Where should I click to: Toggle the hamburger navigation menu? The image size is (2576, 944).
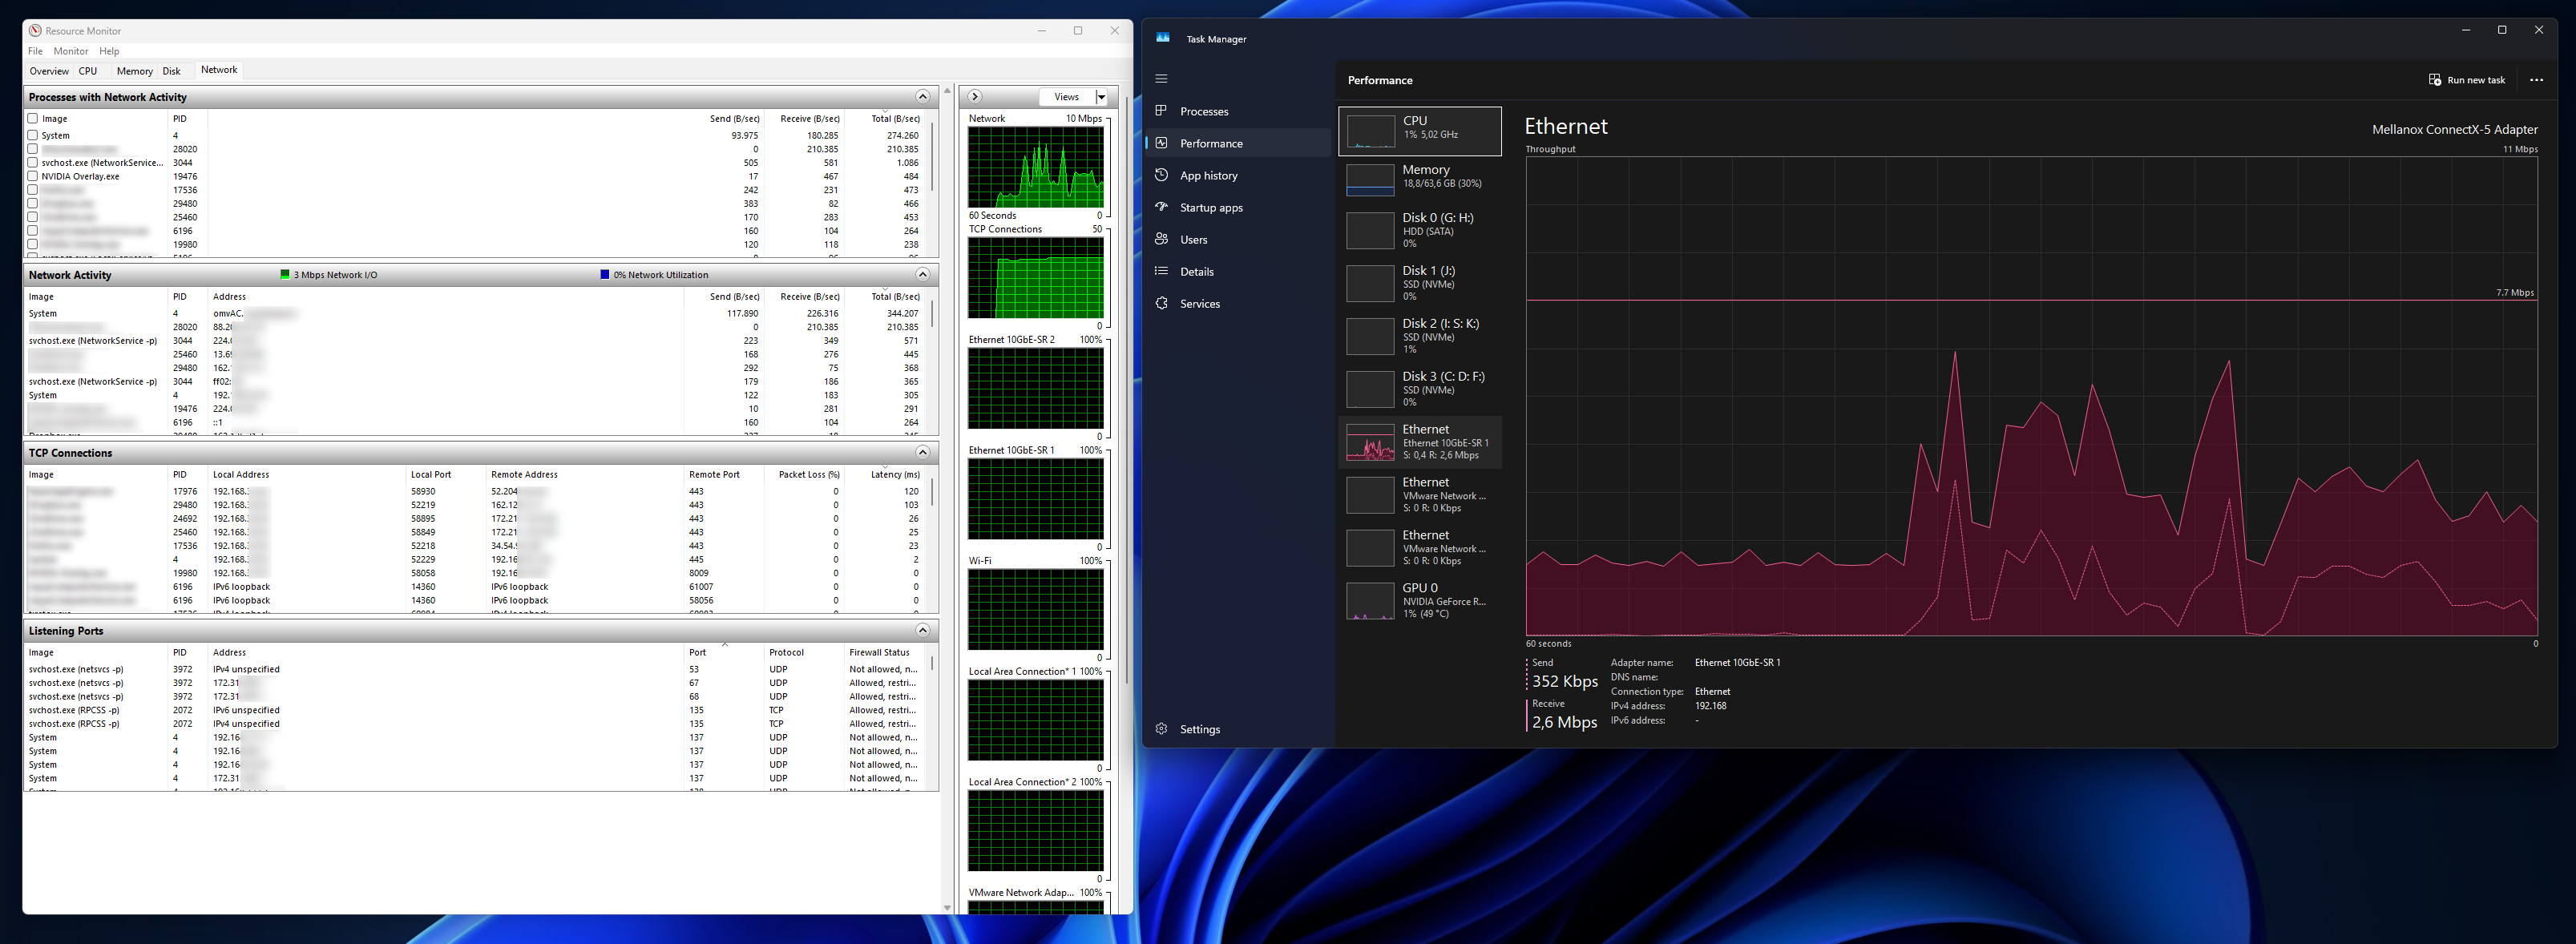[1161, 79]
